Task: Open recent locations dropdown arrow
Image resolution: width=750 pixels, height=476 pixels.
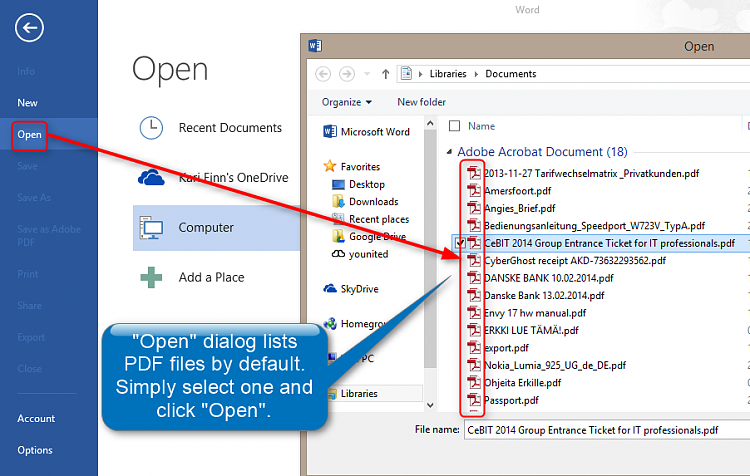Action: (367, 74)
